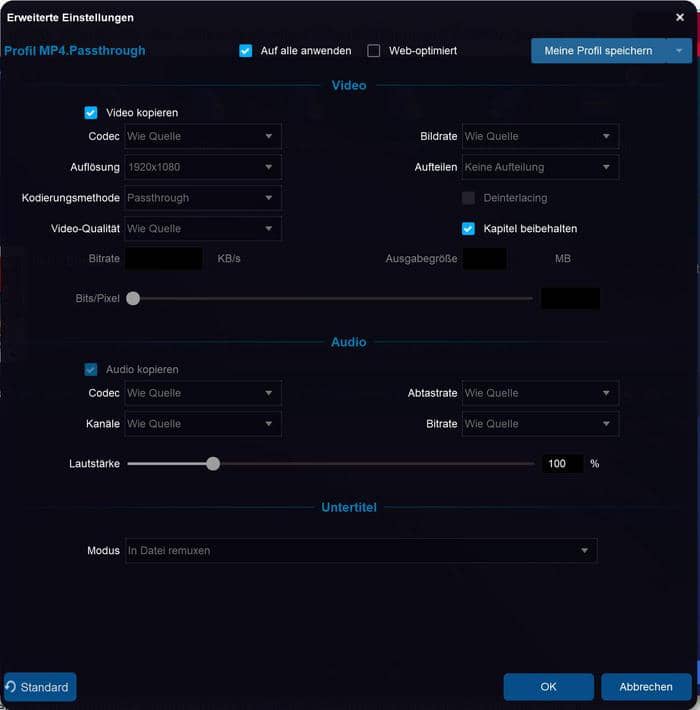Toggle the Audio kopieren checkbox
The image size is (700, 710).
pos(91,370)
